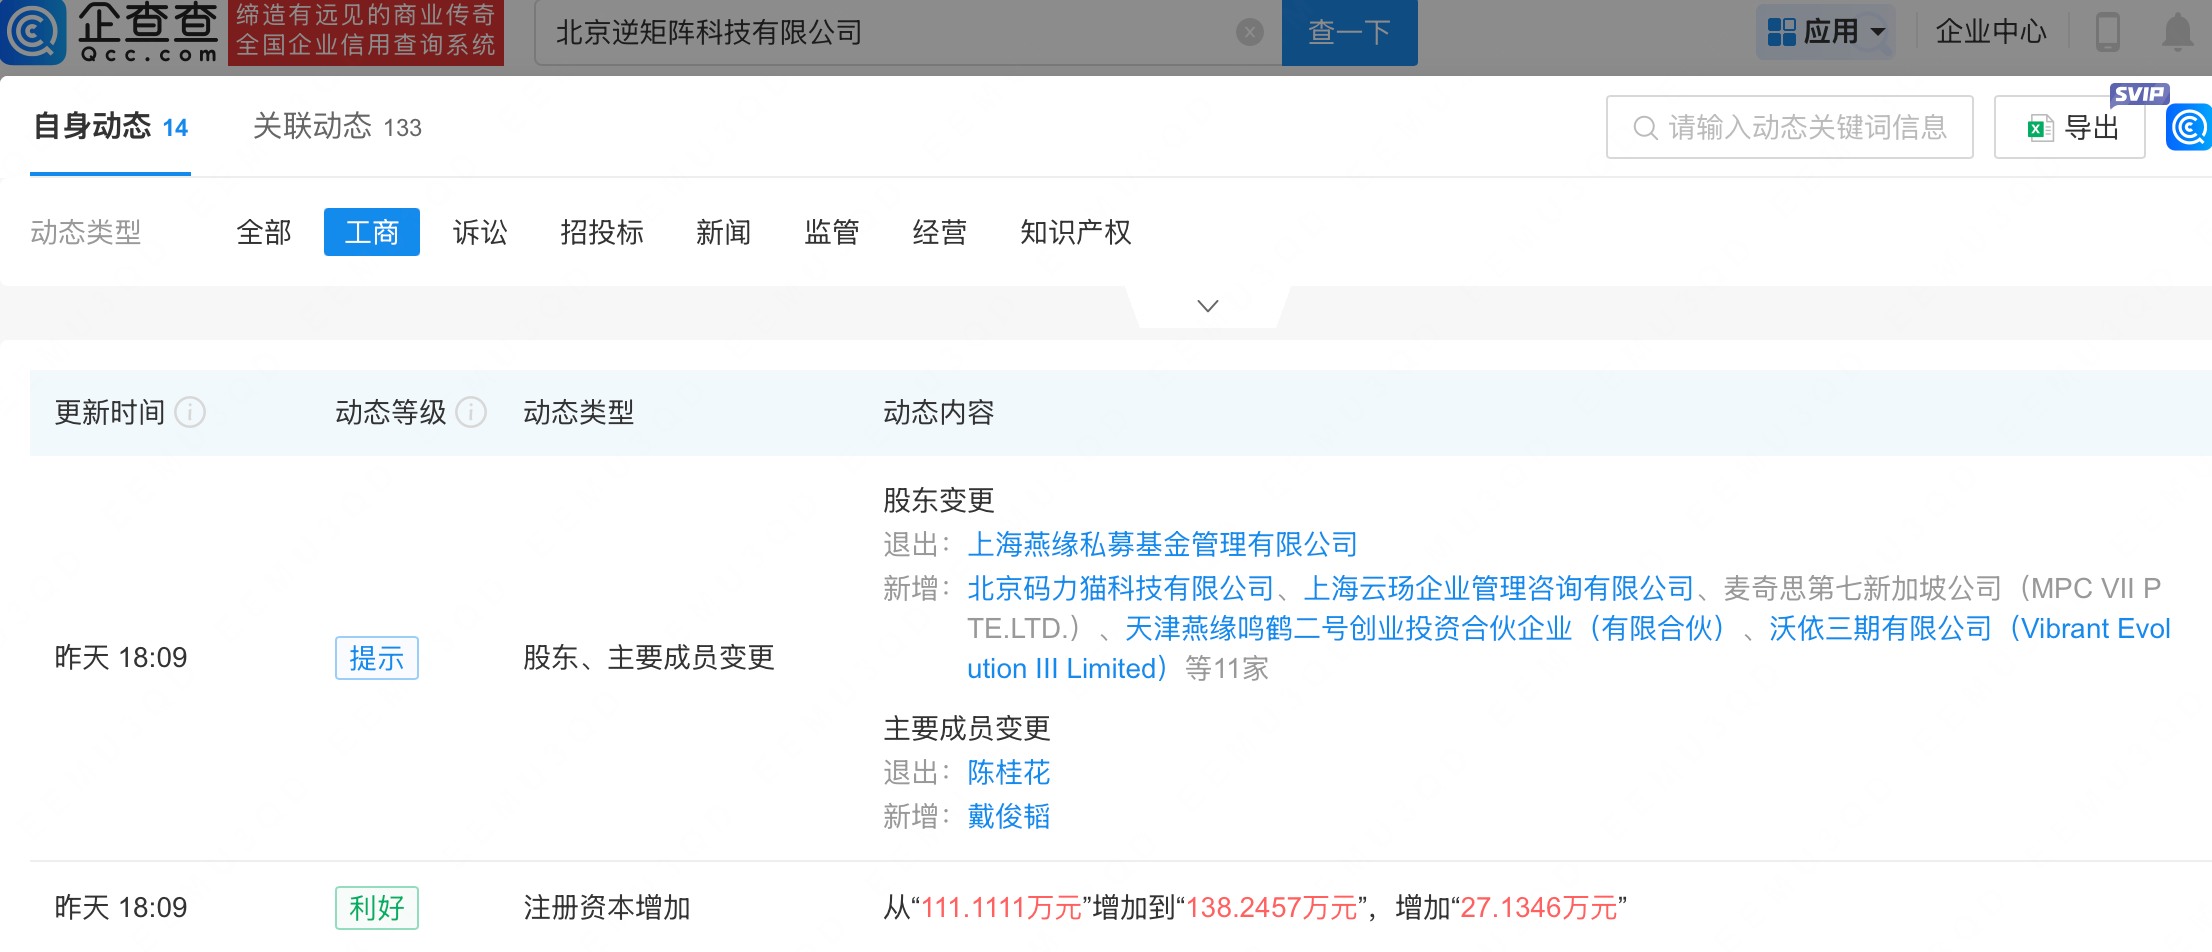Show info about 动态等级 column
Image resolution: width=2212 pixels, height=952 pixels.
click(x=471, y=412)
